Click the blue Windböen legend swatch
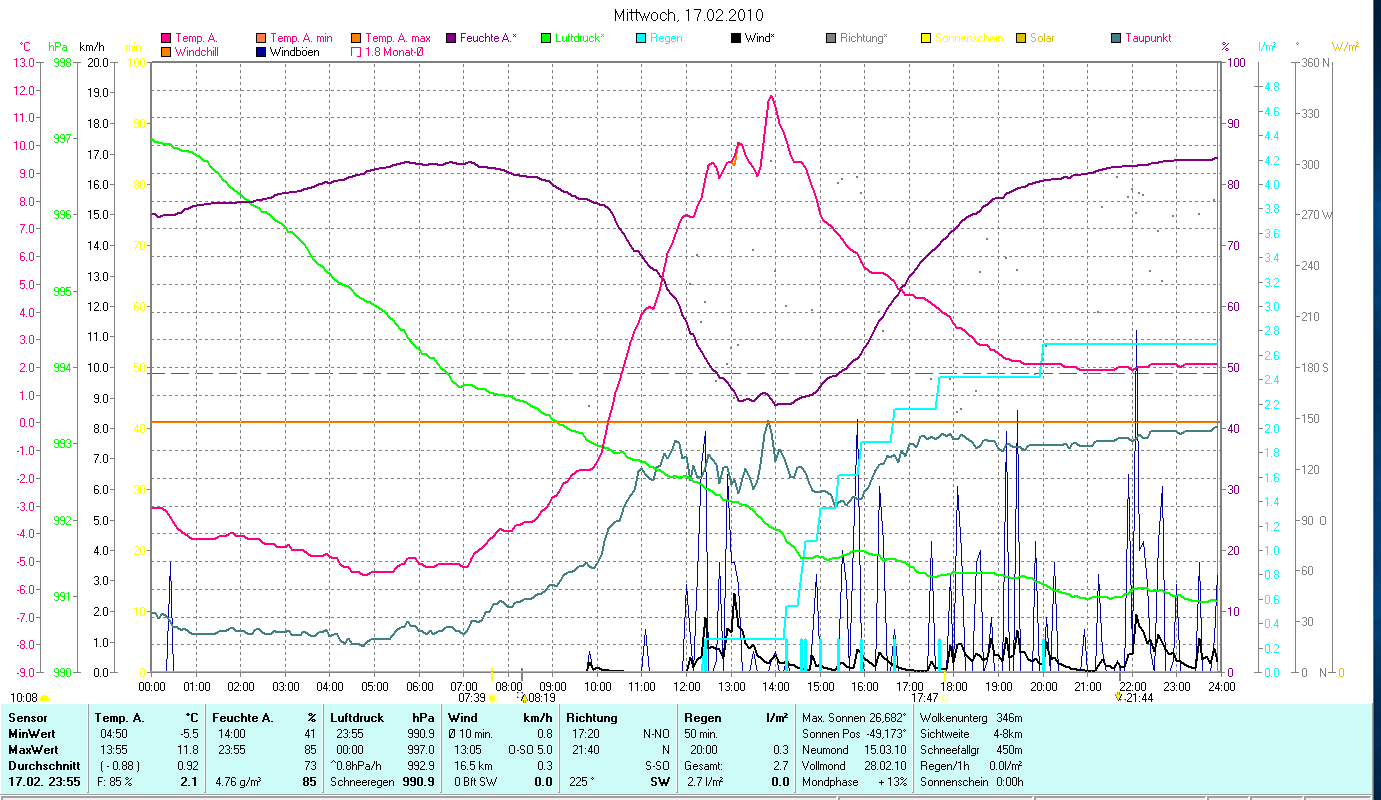Image resolution: width=1381 pixels, height=800 pixels. tap(261, 51)
